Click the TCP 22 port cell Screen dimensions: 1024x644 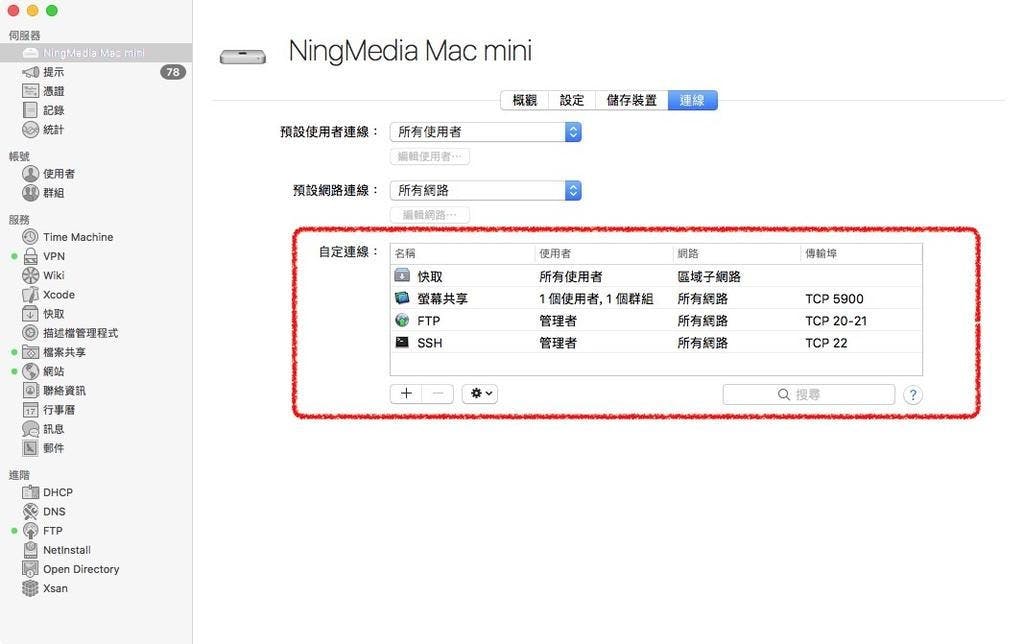click(826, 343)
